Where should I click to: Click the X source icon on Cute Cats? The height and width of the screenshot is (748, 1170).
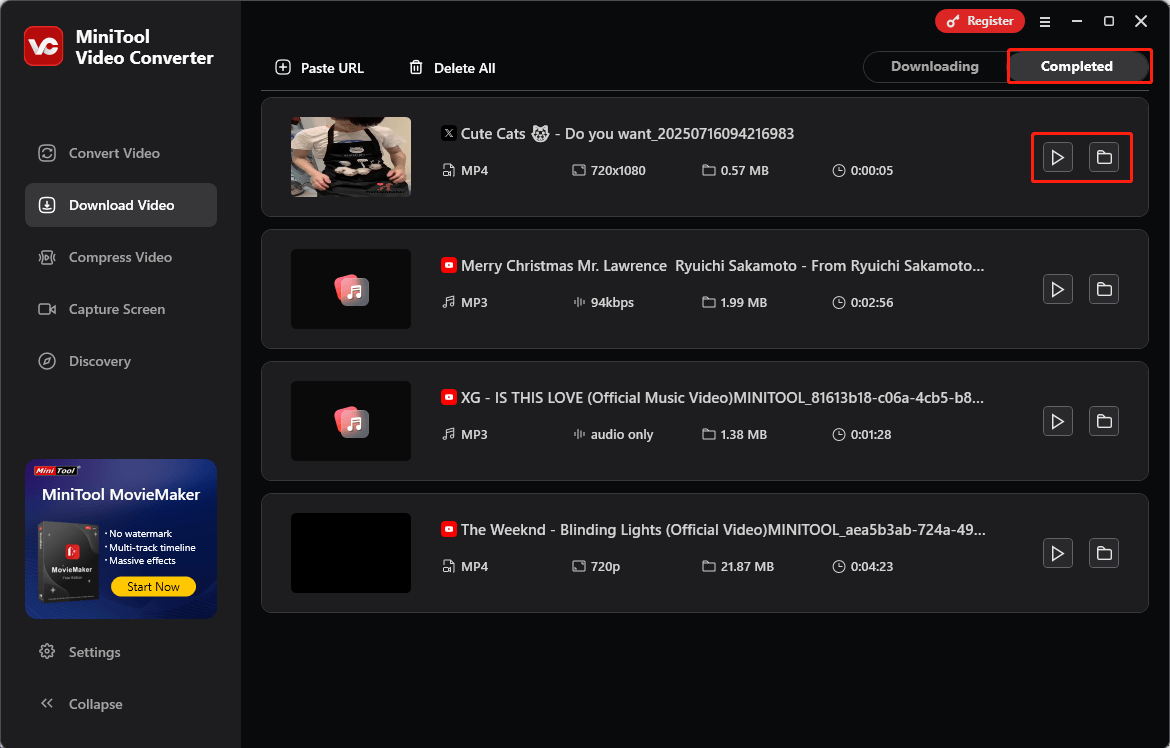448,134
